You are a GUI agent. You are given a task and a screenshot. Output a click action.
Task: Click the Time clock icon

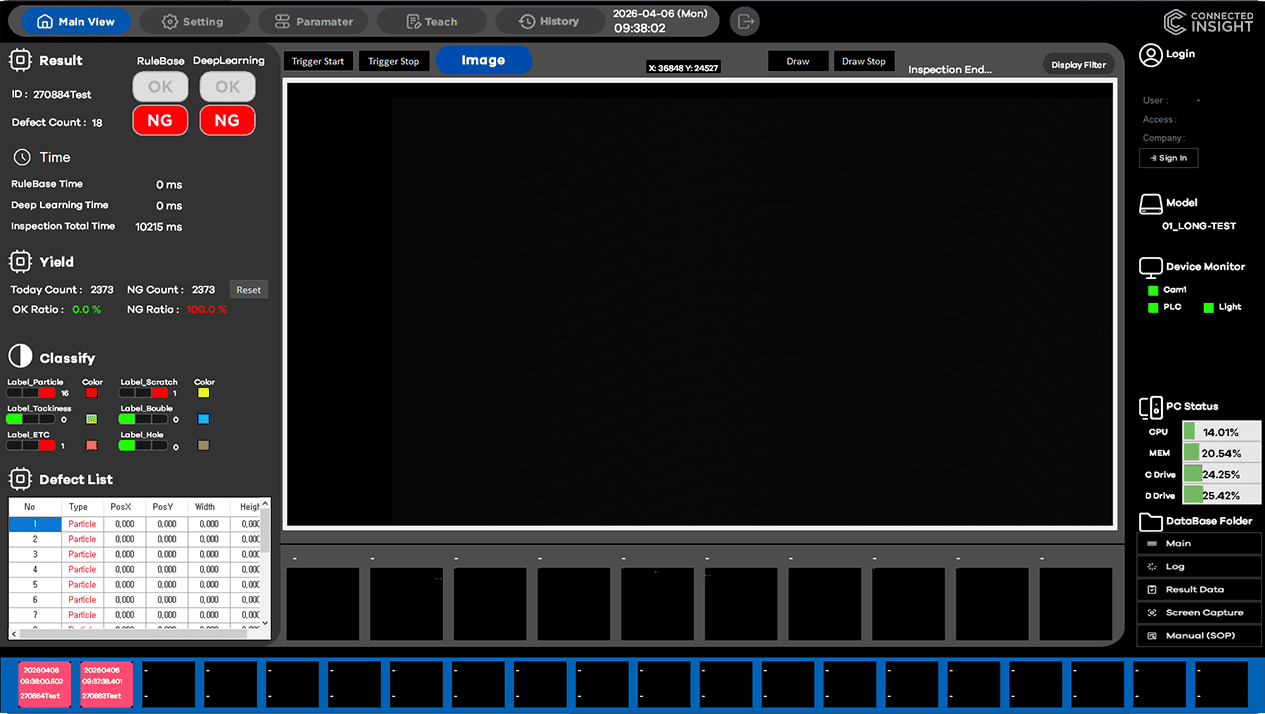(22, 157)
